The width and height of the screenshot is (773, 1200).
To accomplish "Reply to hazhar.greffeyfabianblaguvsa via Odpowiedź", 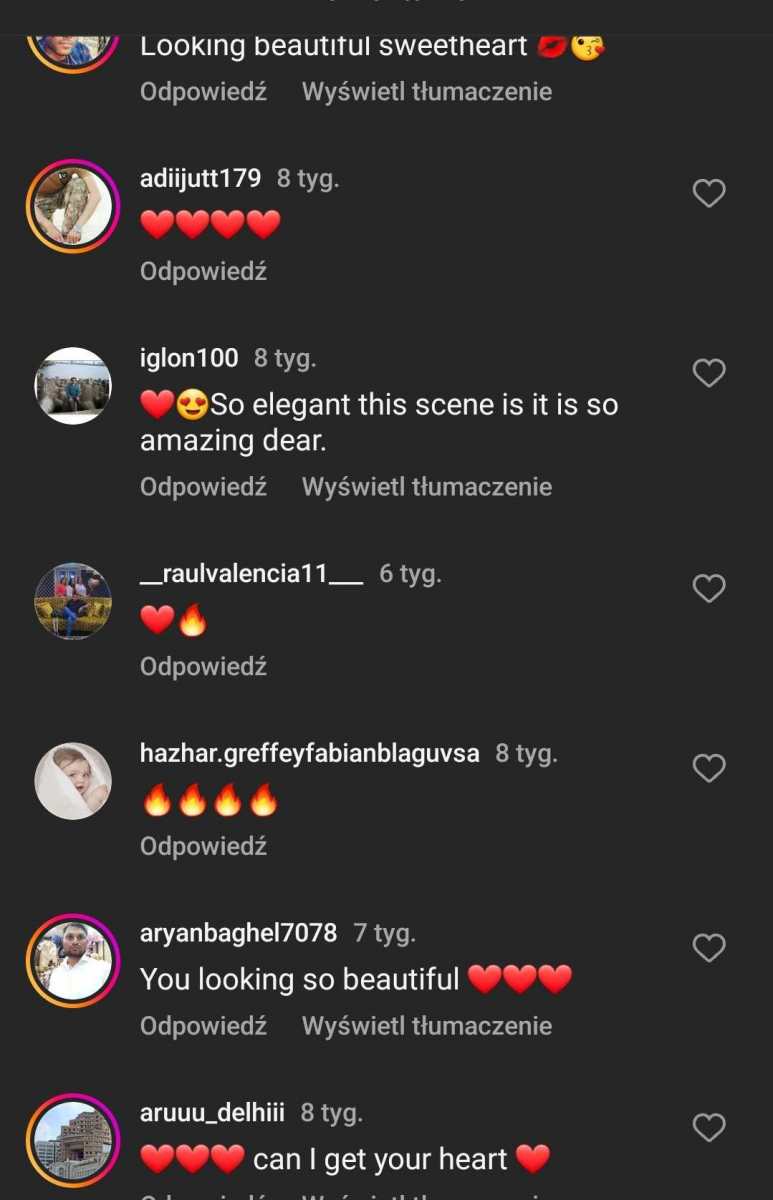I will (203, 846).
